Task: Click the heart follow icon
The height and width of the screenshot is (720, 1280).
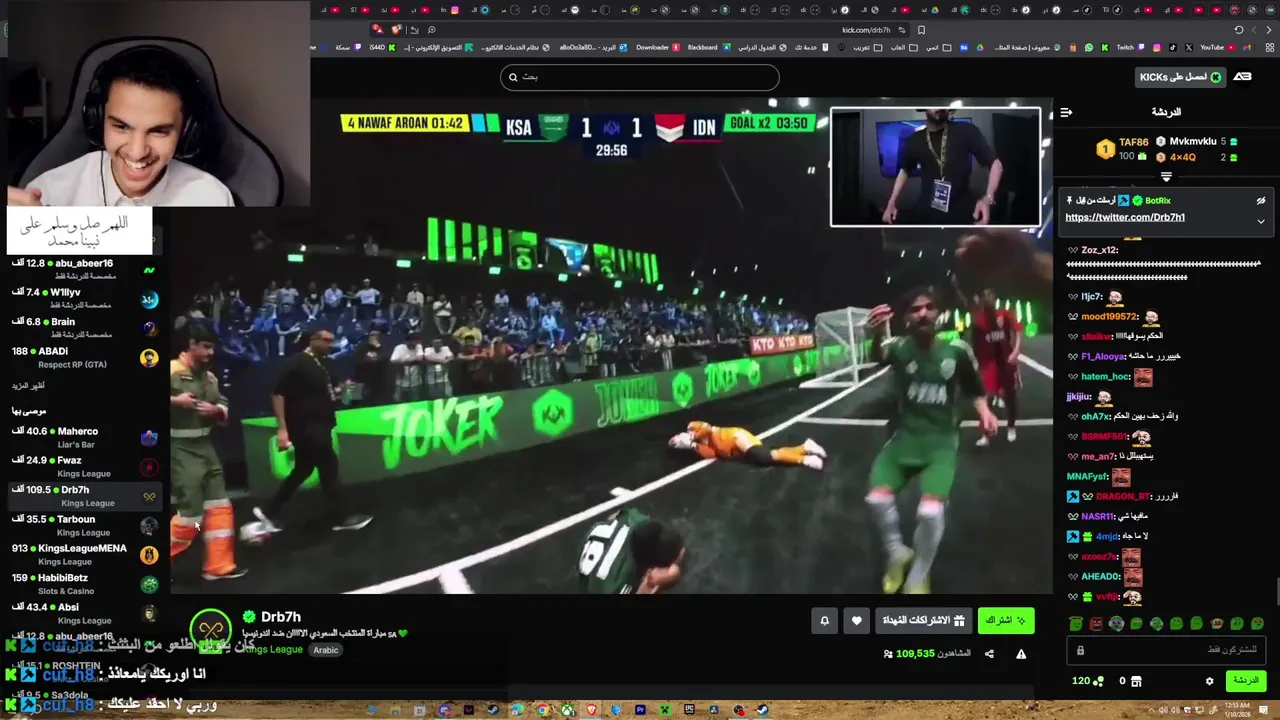Action: [x=856, y=621]
